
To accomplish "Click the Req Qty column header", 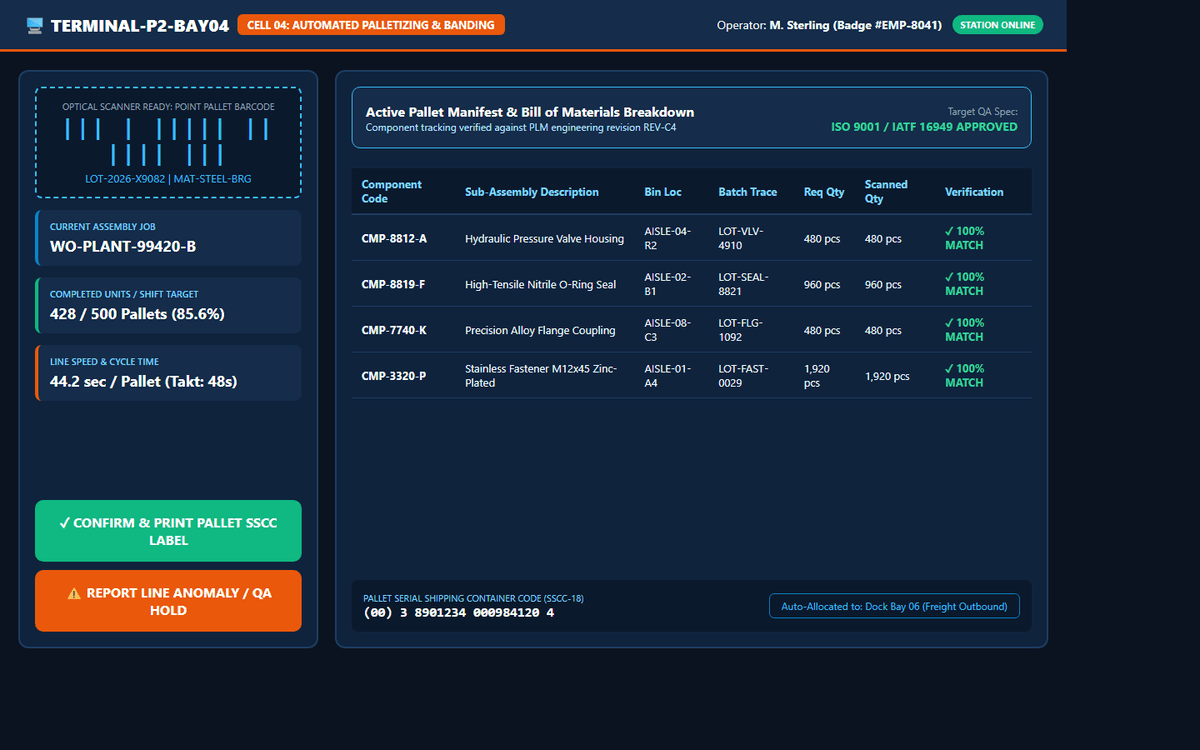I will [x=824, y=192].
